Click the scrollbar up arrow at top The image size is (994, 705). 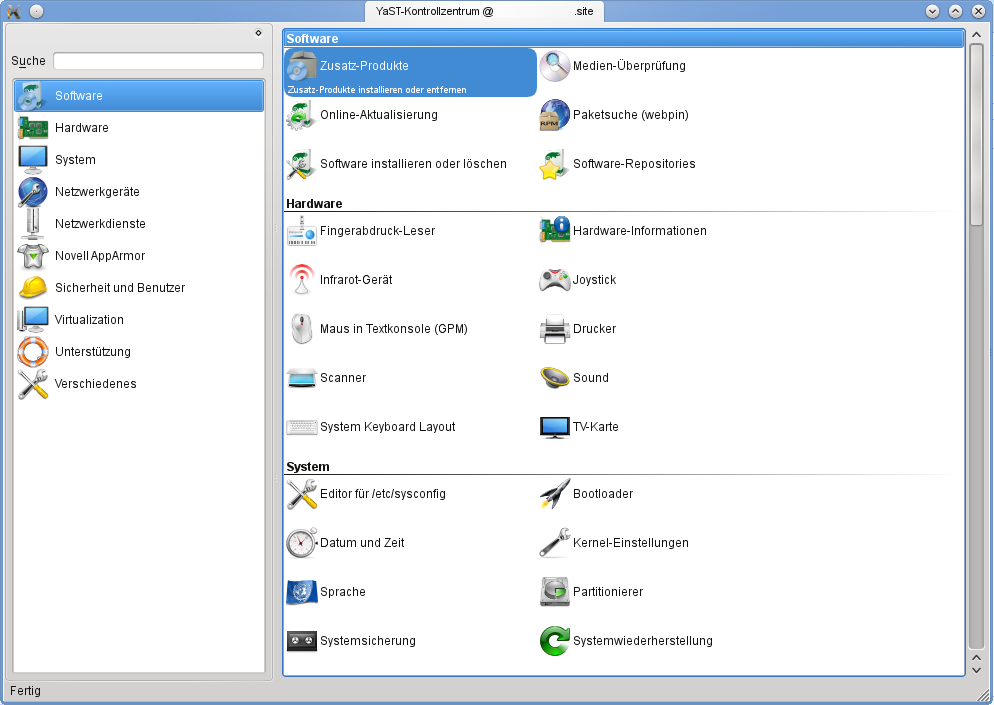976,35
